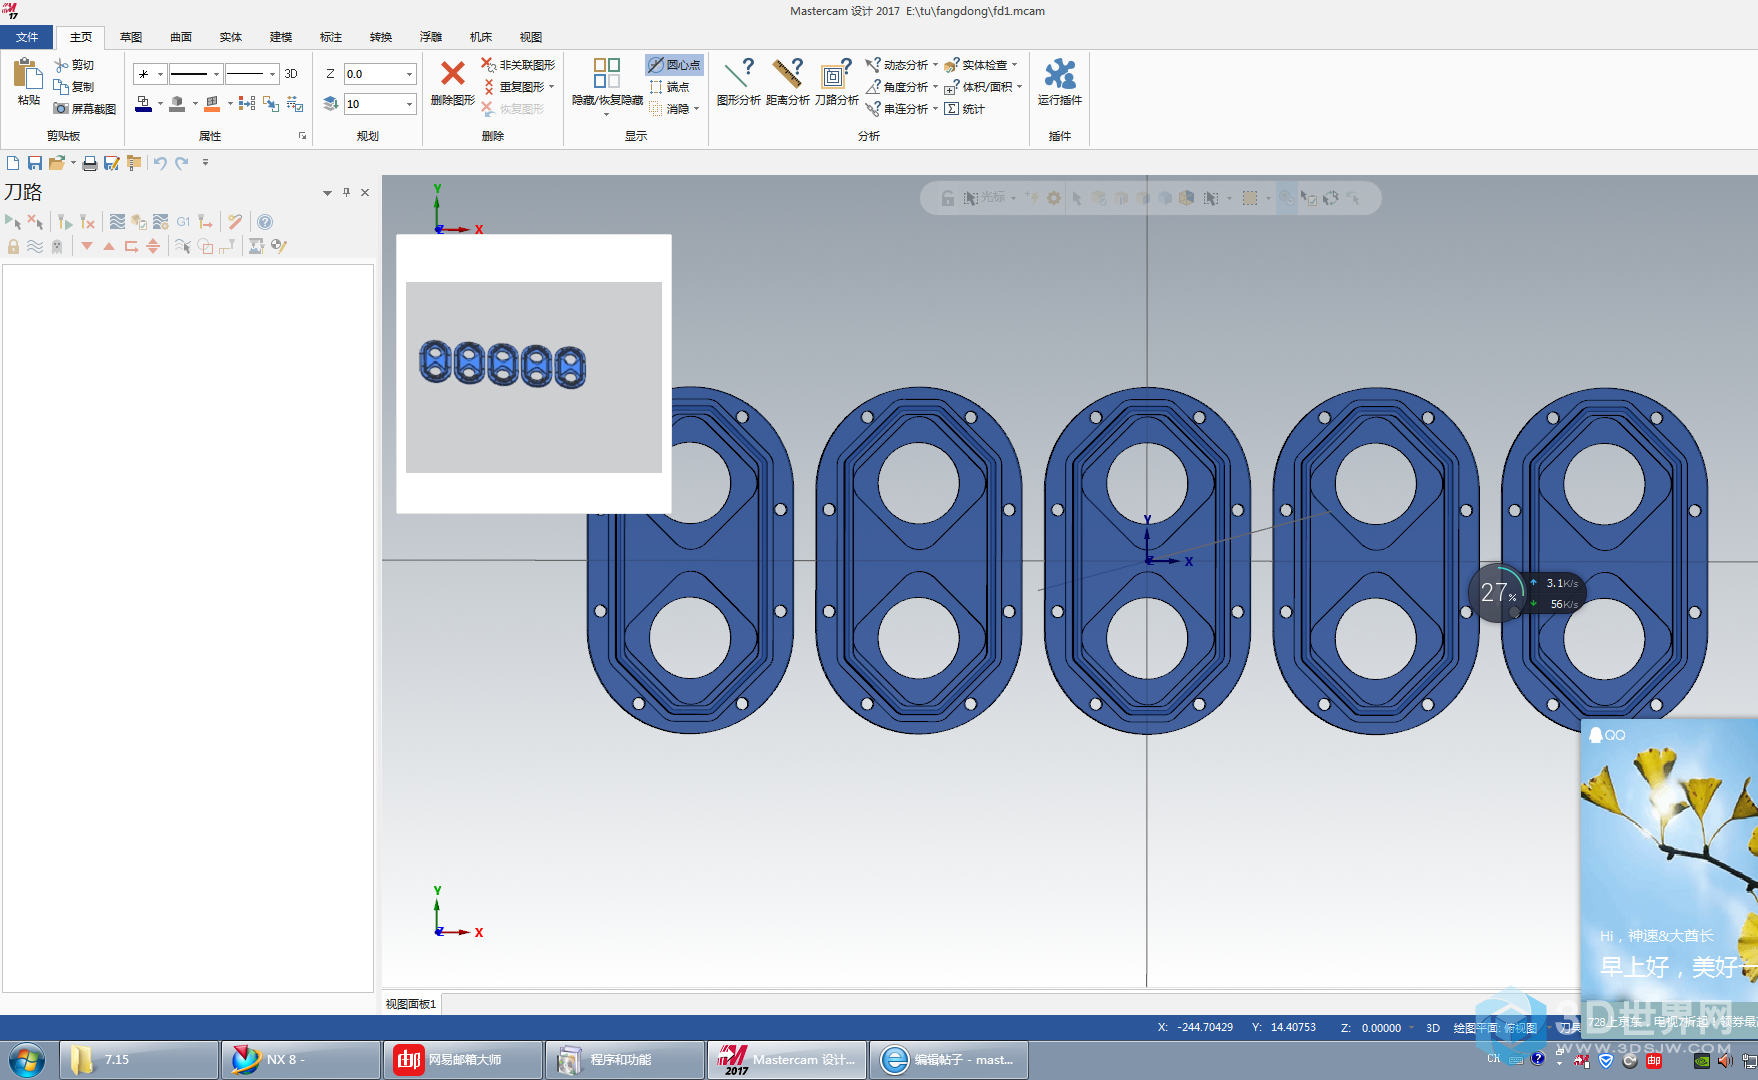The image size is (1758, 1080).
Task: Click the Print icon in quick access toolbar
Action: point(90,163)
